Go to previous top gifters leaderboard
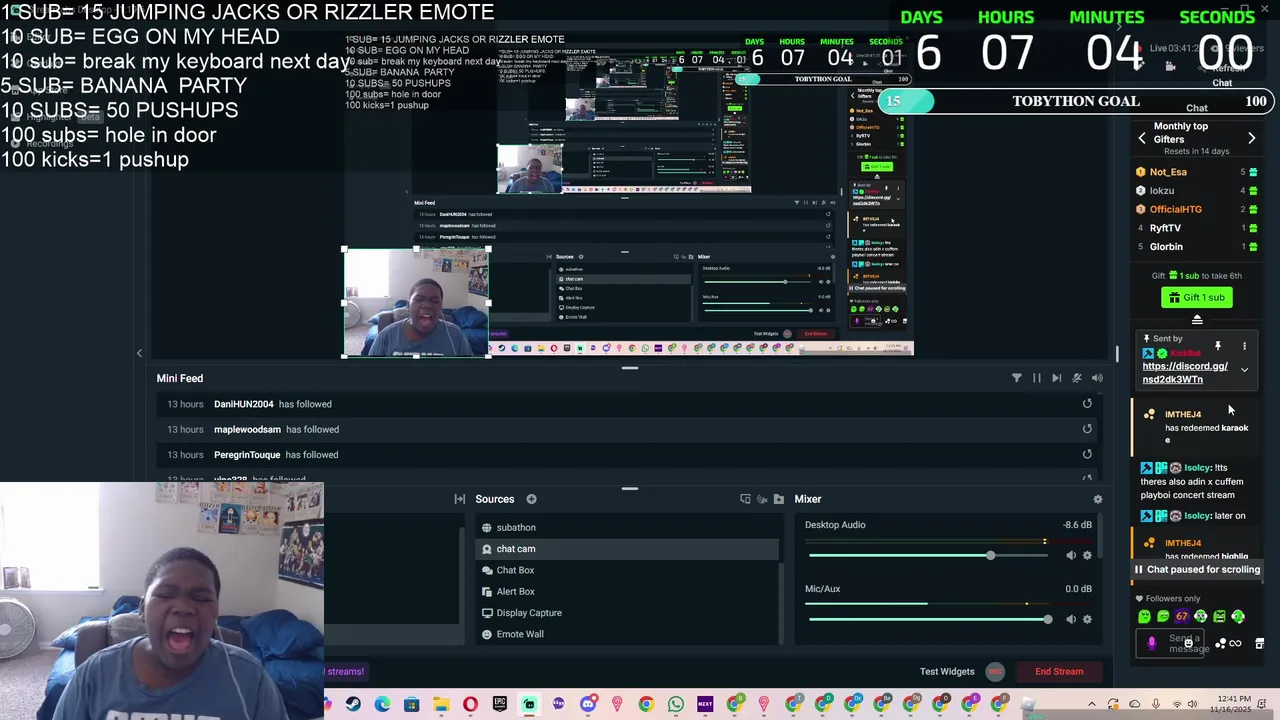This screenshot has width=1280, height=720. point(1142,138)
